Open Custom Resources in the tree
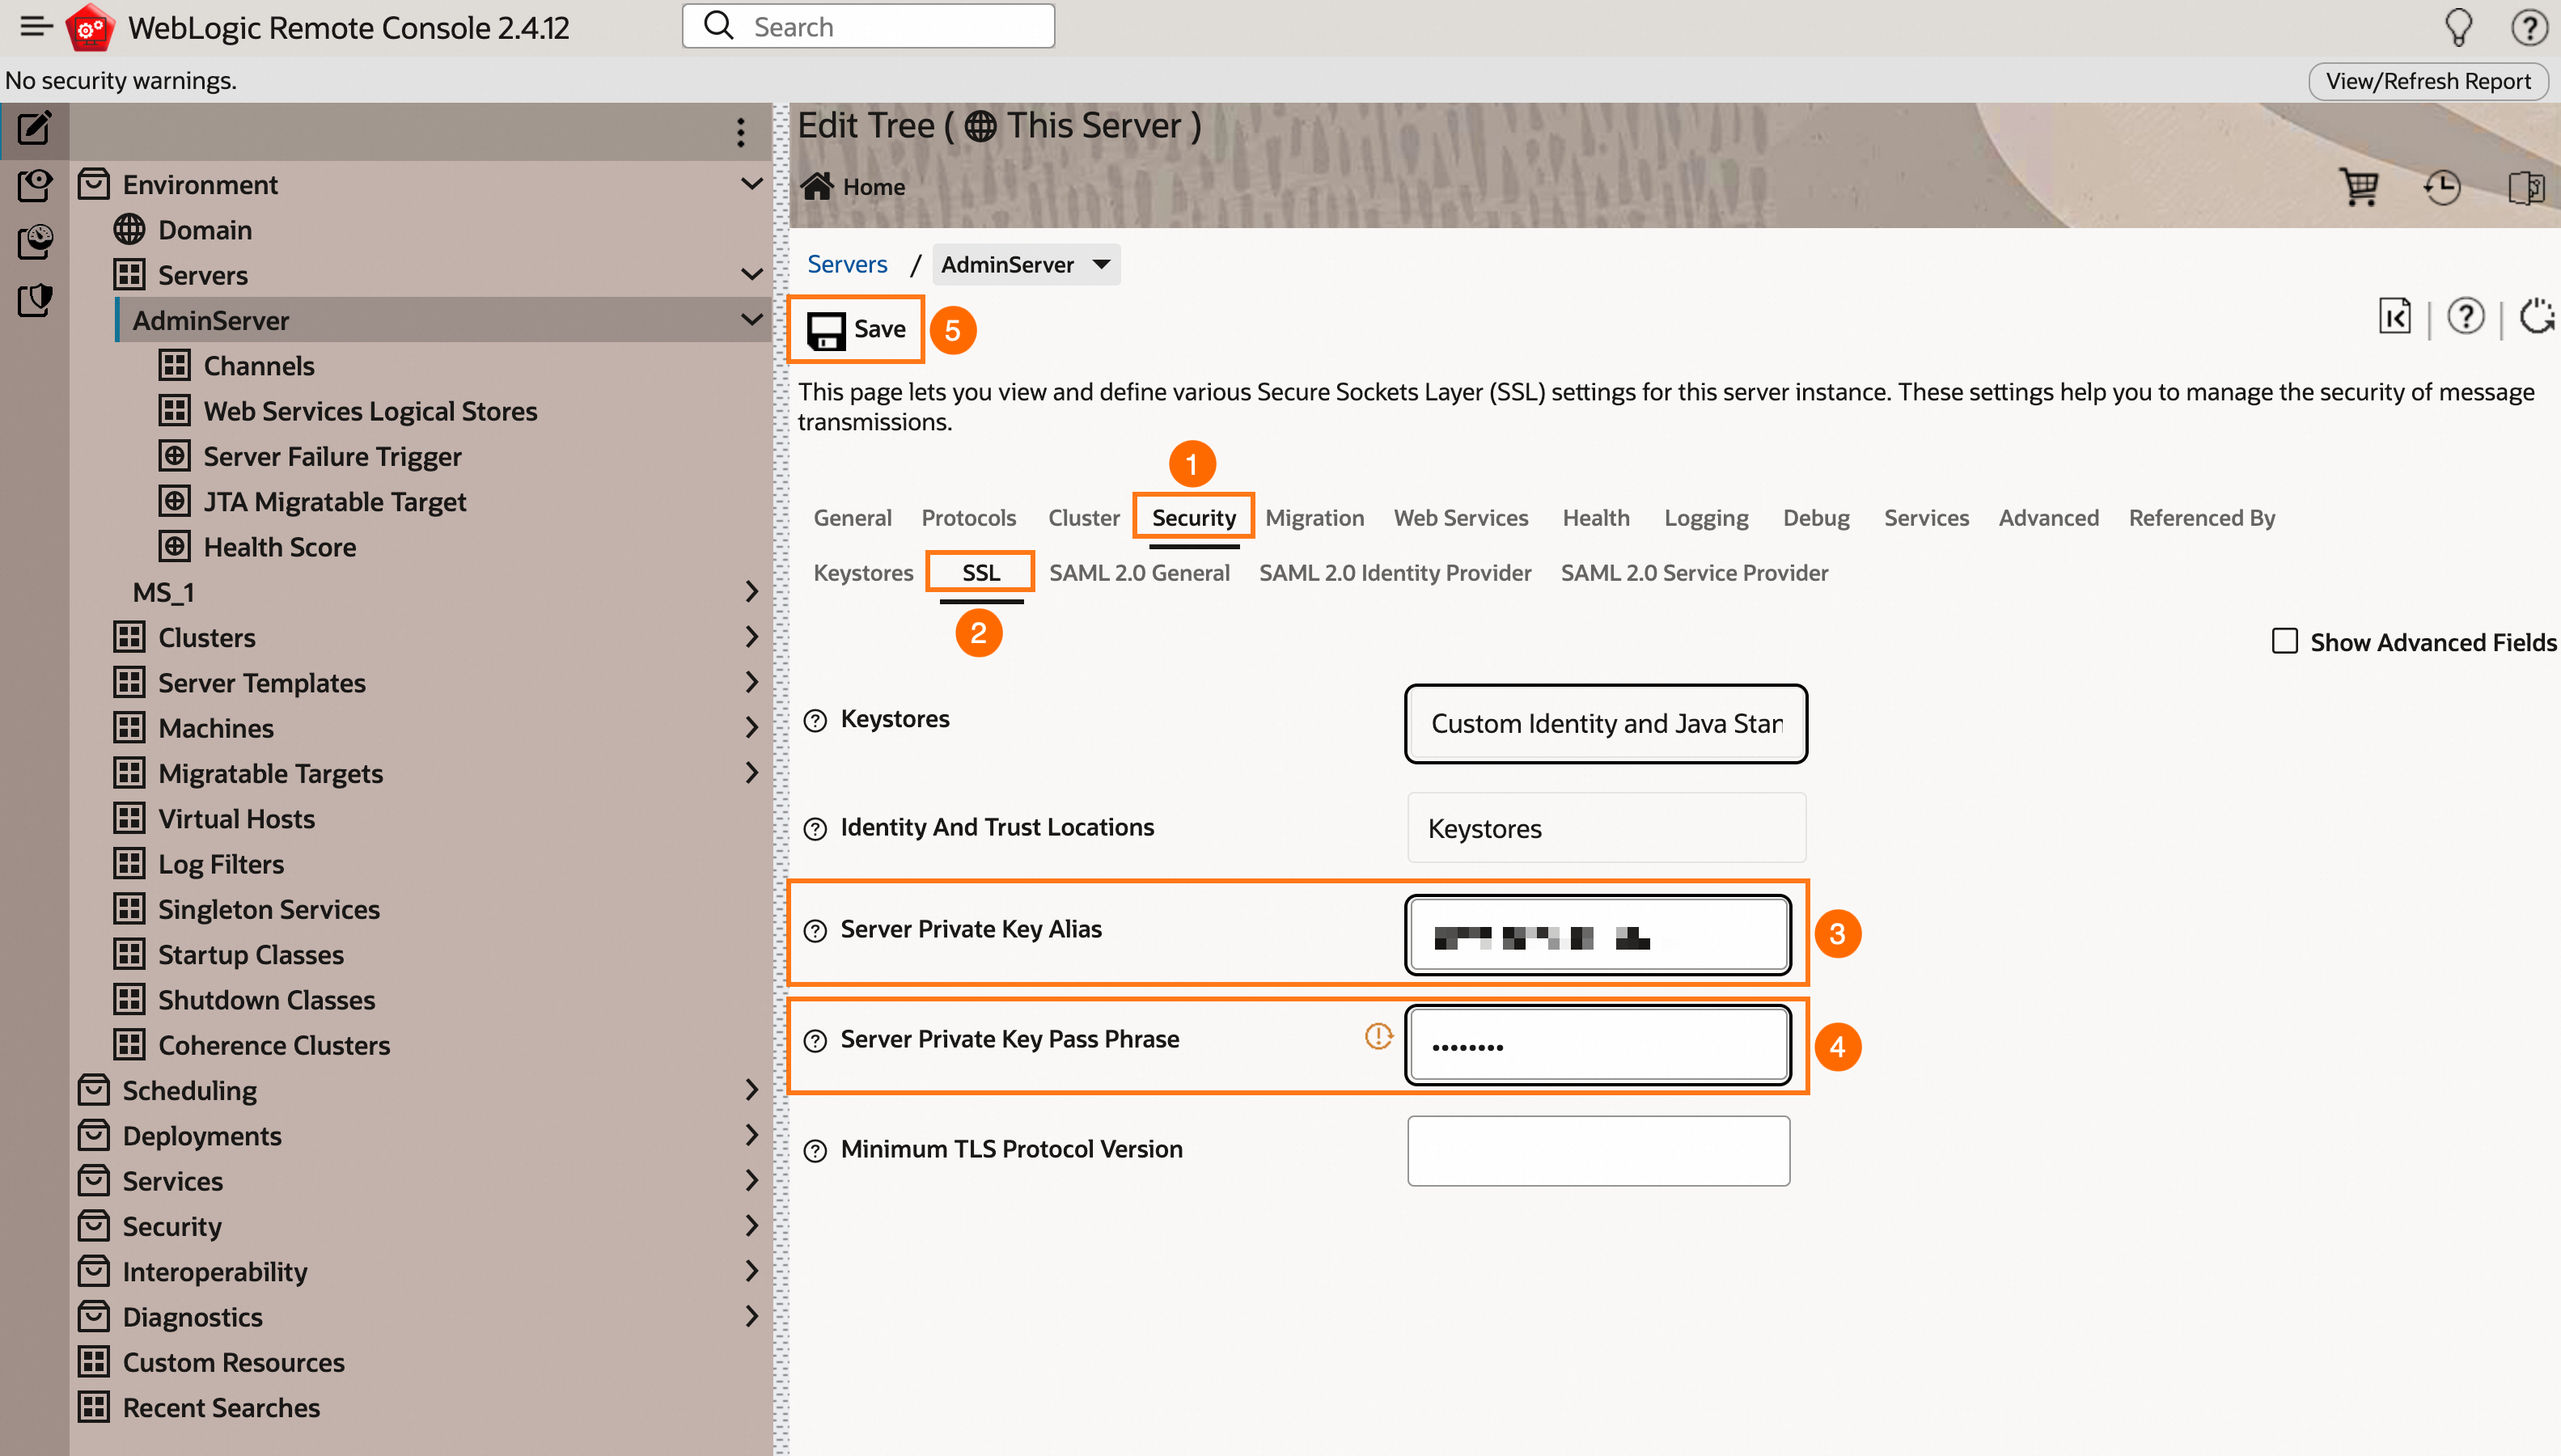This screenshot has width=2561, height=1456. 233,1362
